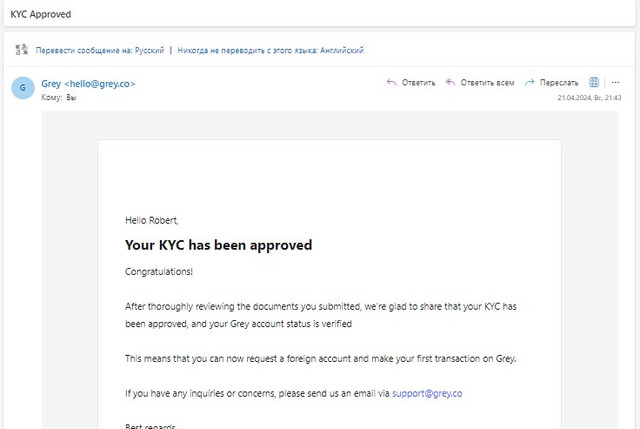Image resolution: width=640 pixels, height=429 pixels.
Task: Click sender name Grey <hello@grey.co>
Action: [x=88, y=84]
